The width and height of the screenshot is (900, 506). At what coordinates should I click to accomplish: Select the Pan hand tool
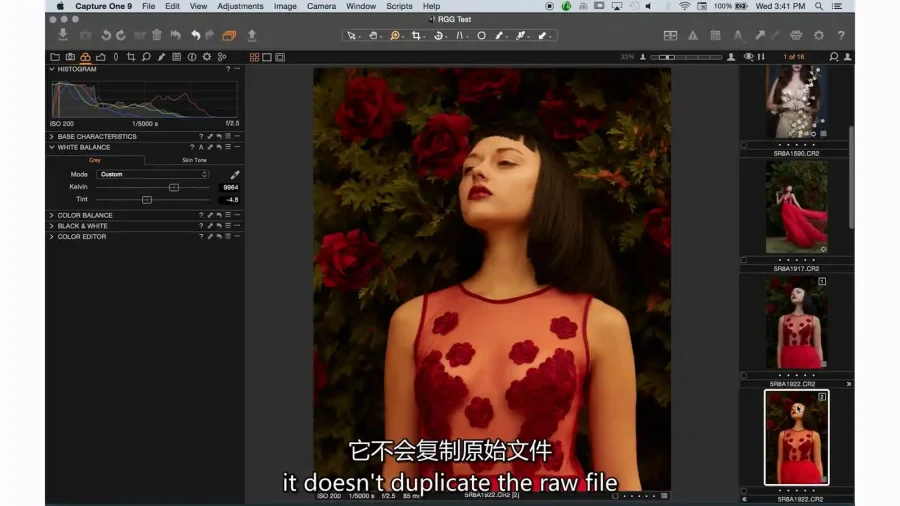373,36
